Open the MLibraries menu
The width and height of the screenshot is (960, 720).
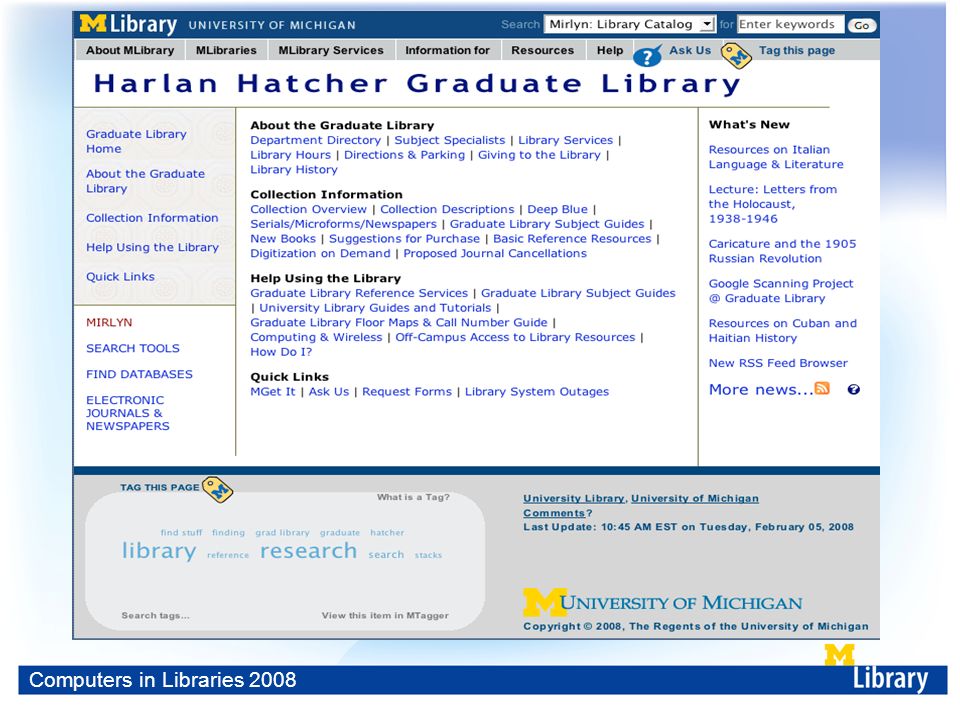(226, 50)
